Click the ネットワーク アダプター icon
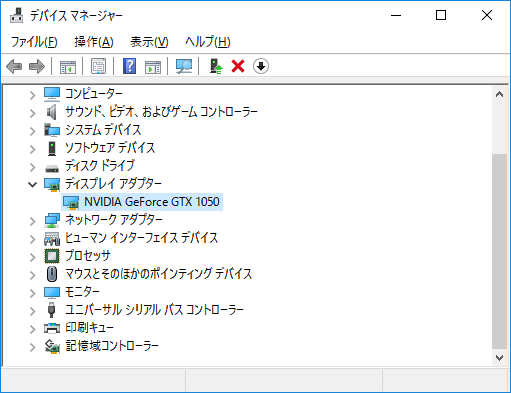The image size is (511, 393). point(52,220)
